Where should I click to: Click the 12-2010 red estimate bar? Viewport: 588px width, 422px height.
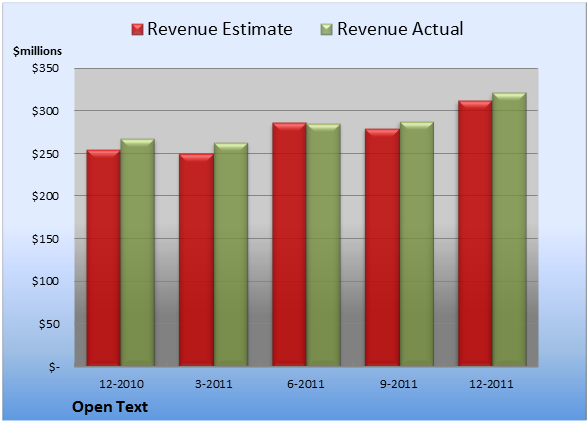(104, 258)
